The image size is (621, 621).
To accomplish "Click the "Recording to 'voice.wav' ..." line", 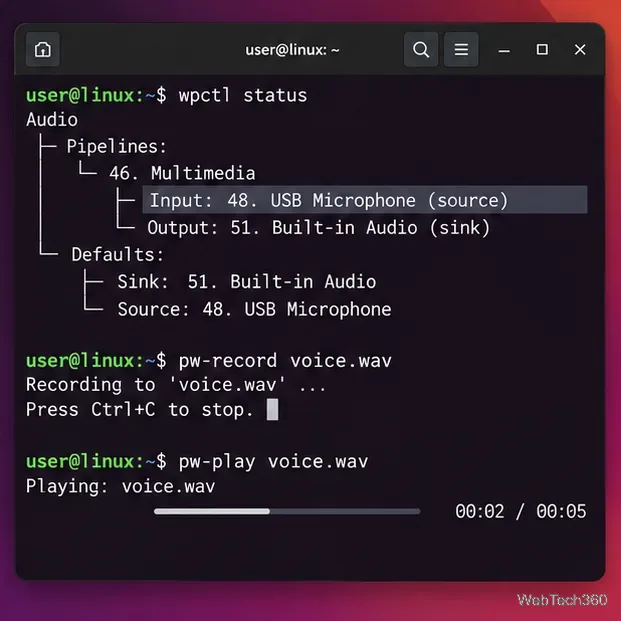I will tap(176, 385).
